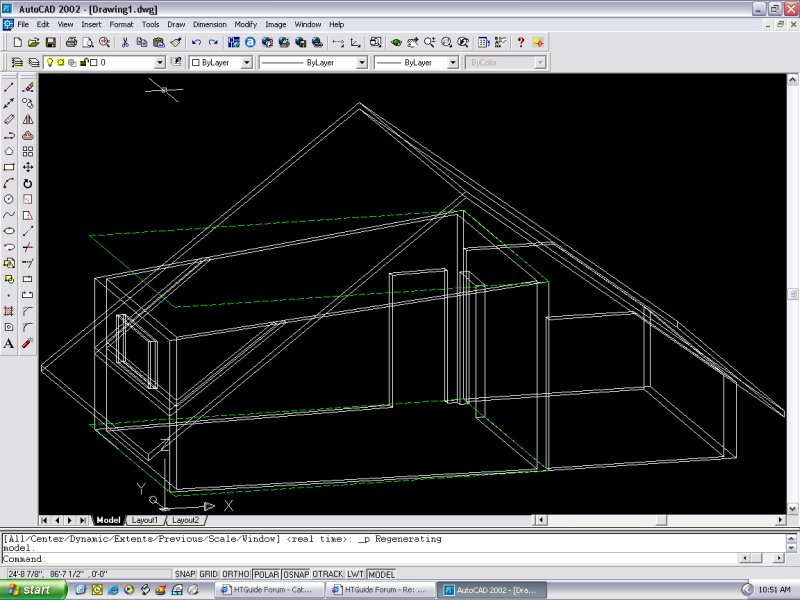Select the Trim tool
The image size is (800, 600).
click(28, 247)
